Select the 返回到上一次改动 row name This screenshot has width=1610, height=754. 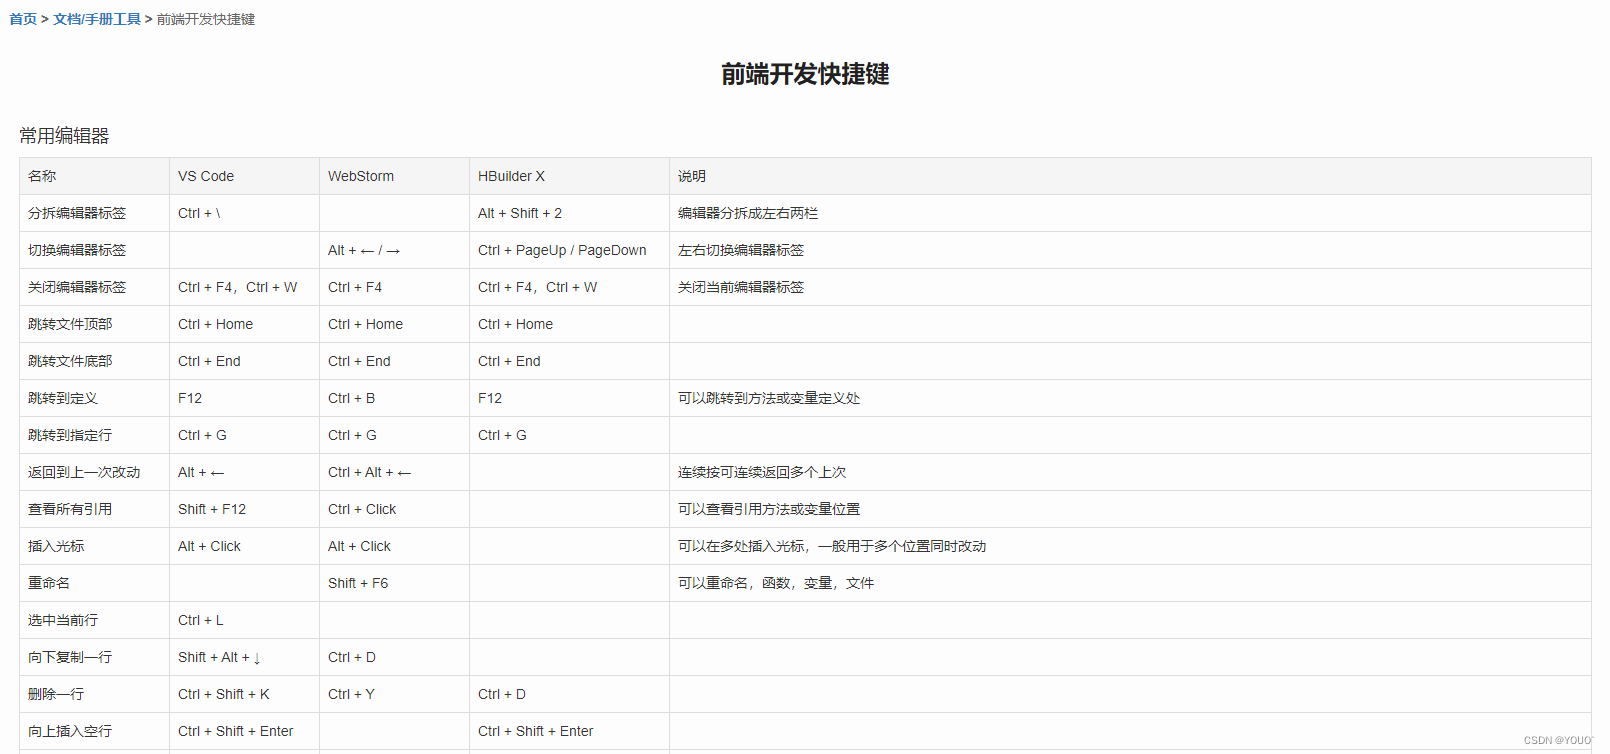coord(84,472)
